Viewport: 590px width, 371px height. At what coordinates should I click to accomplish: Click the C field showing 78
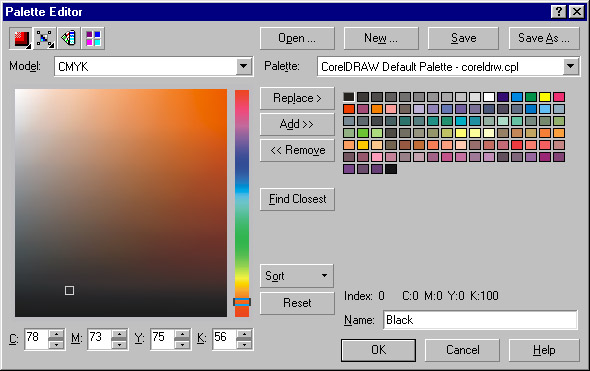[37, 339]
